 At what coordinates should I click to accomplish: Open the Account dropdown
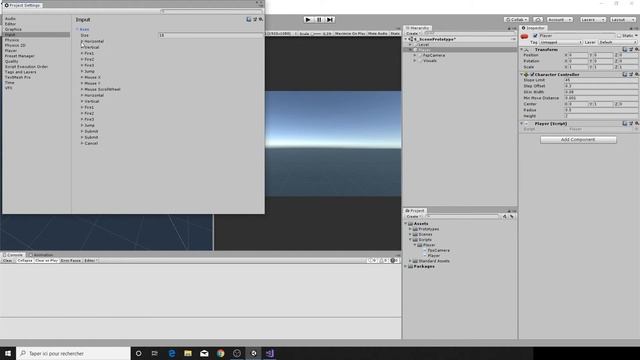pyautogui.click(x=560, y=20)
